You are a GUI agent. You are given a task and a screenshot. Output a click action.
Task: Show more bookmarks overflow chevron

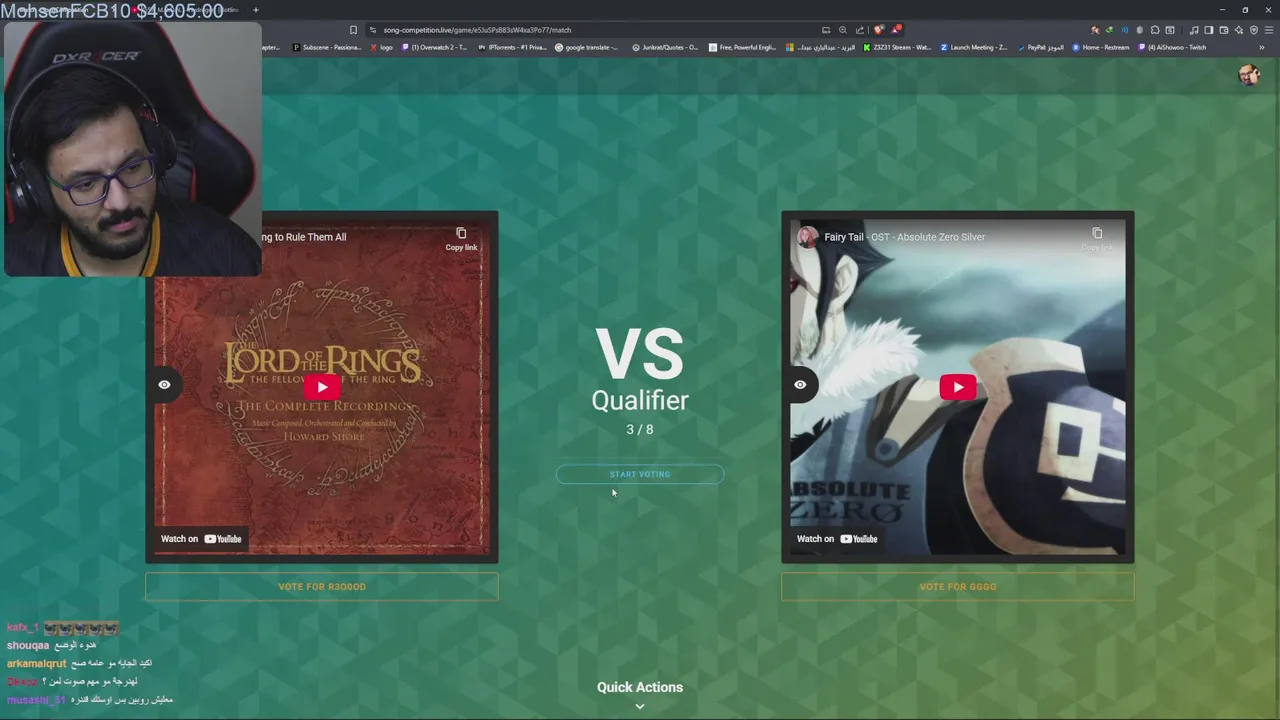pos(1262,47)
